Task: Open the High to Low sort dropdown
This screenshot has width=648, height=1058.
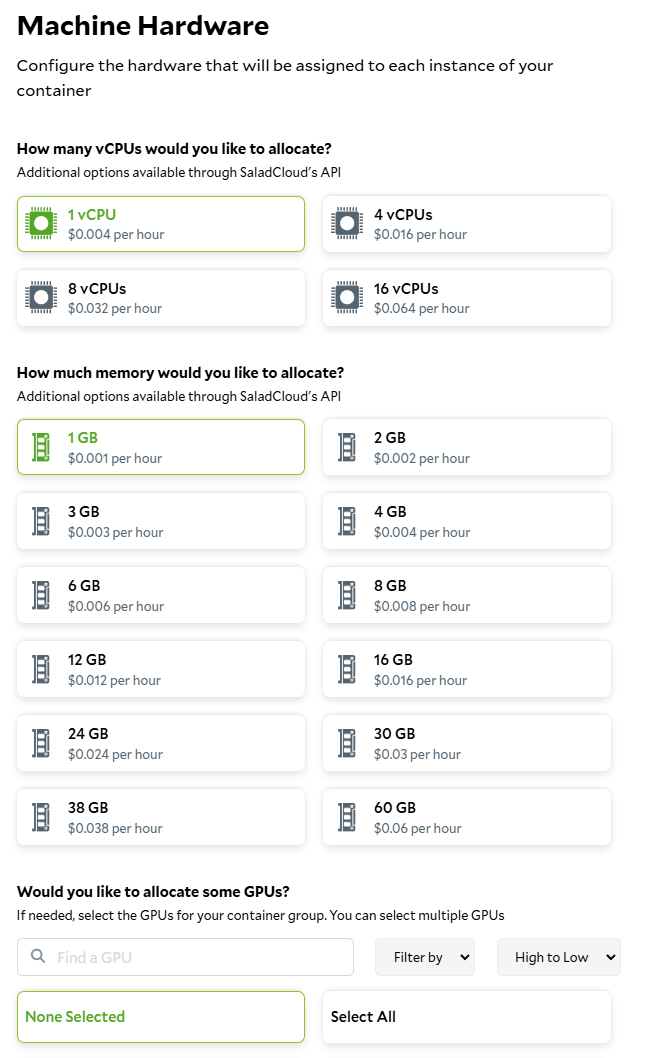Action: coord(558,957)
